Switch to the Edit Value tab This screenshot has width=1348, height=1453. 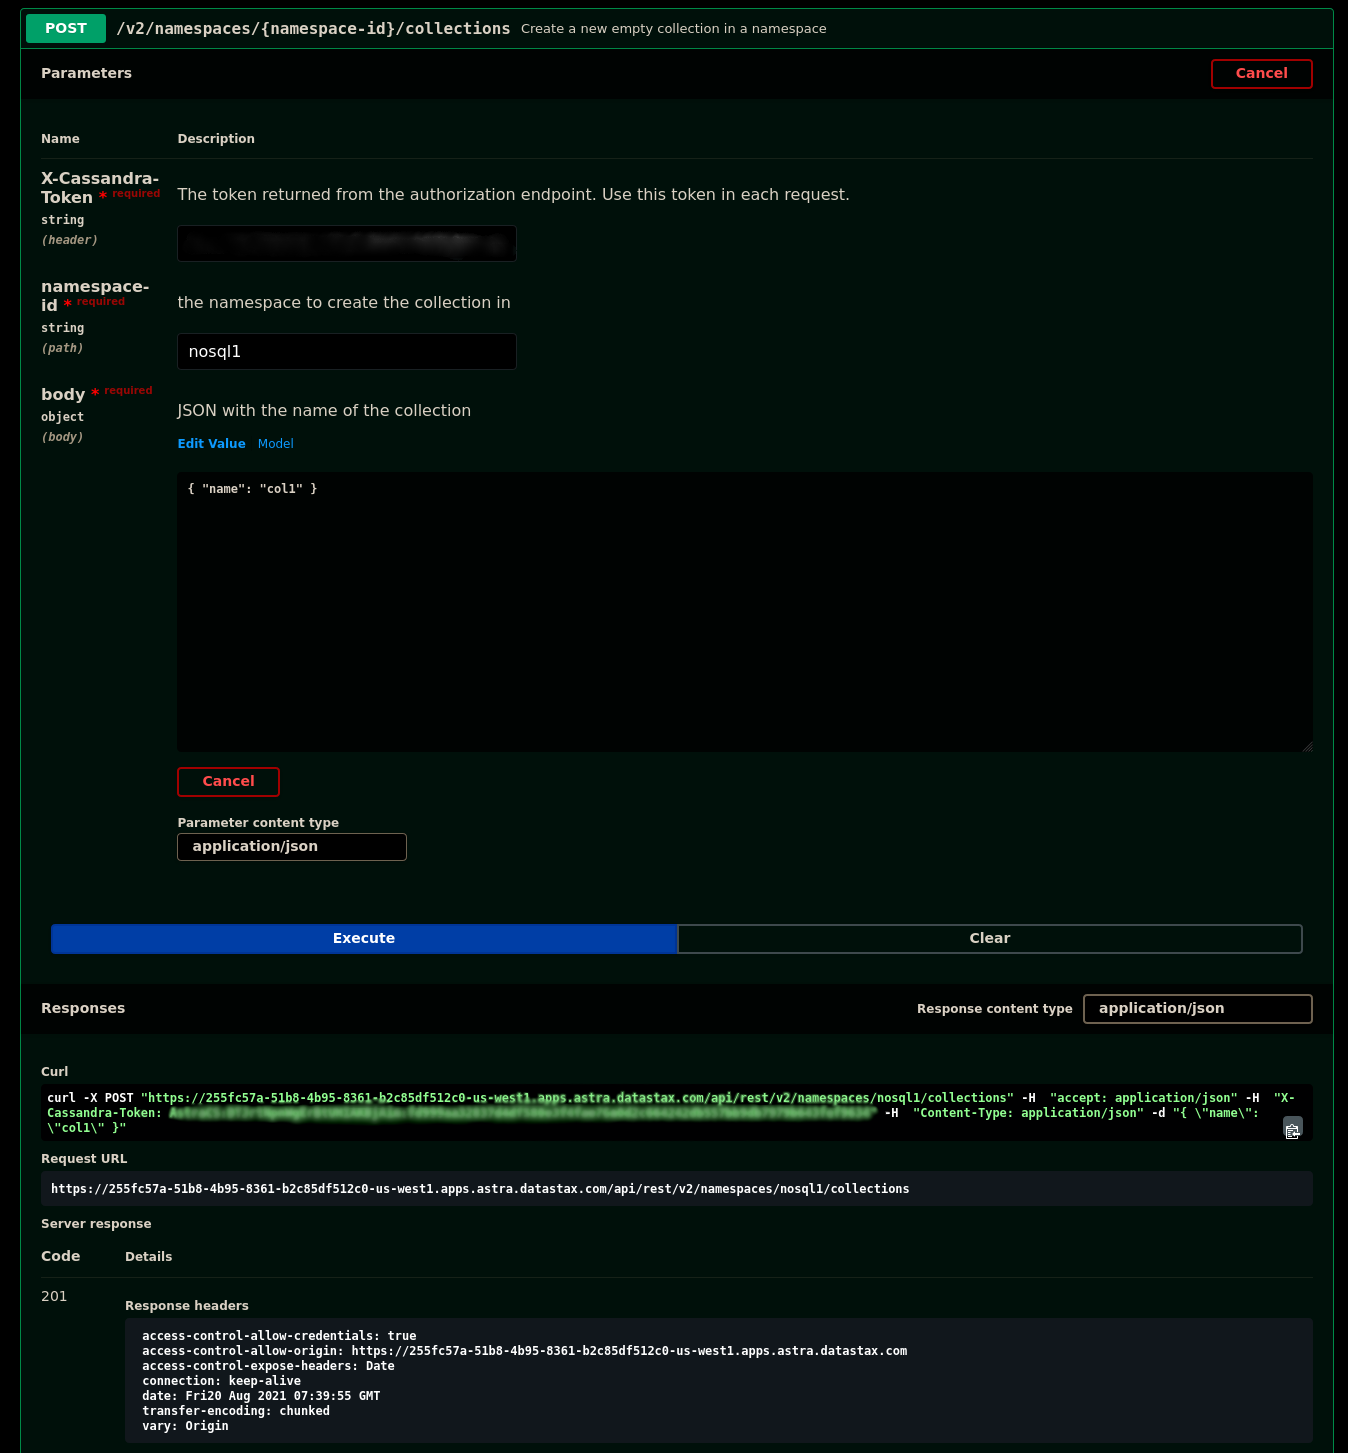[211, 443]
